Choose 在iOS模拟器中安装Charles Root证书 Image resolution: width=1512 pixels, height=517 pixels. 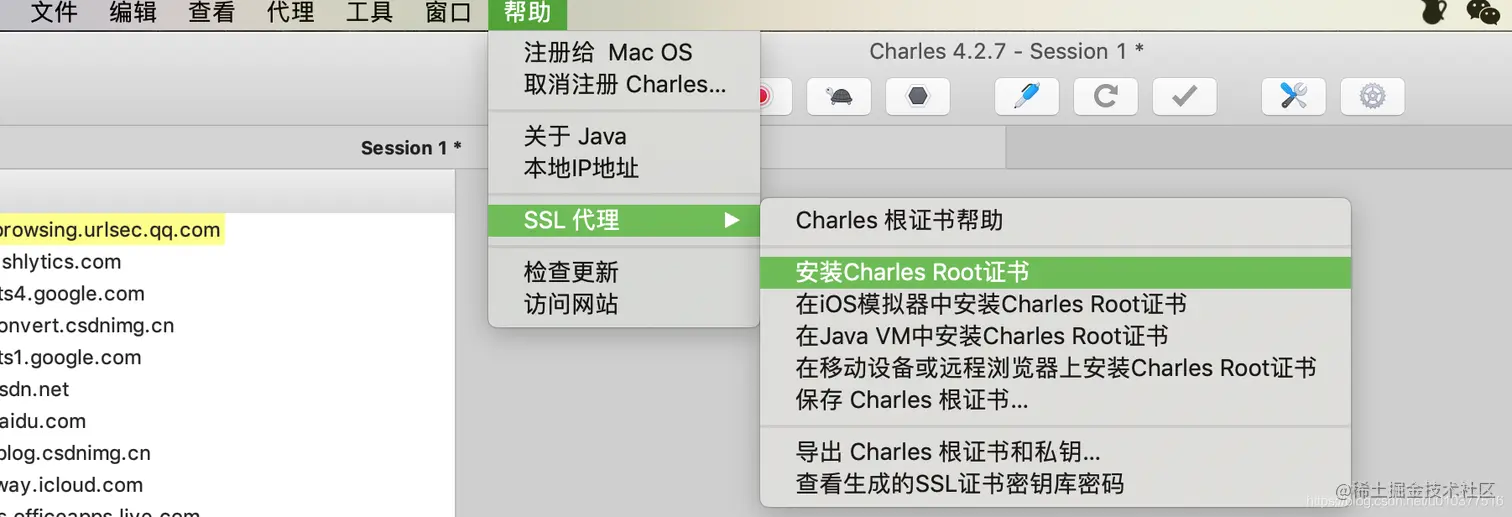pos(1055,304)
